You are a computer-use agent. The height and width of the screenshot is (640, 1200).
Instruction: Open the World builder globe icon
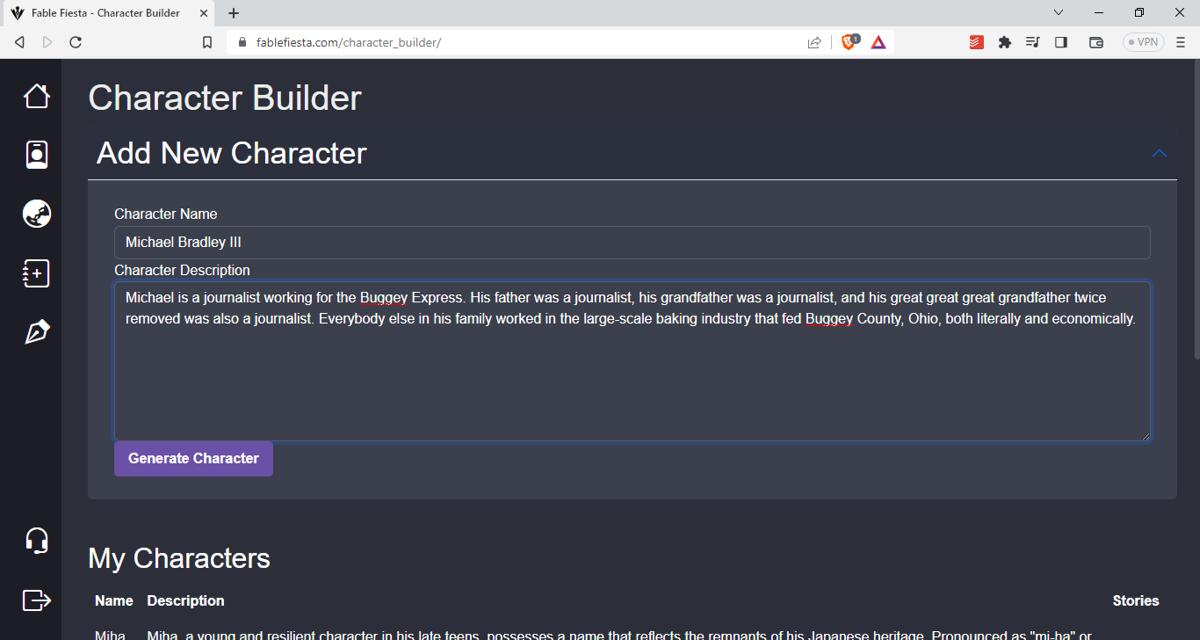(36, 213)
